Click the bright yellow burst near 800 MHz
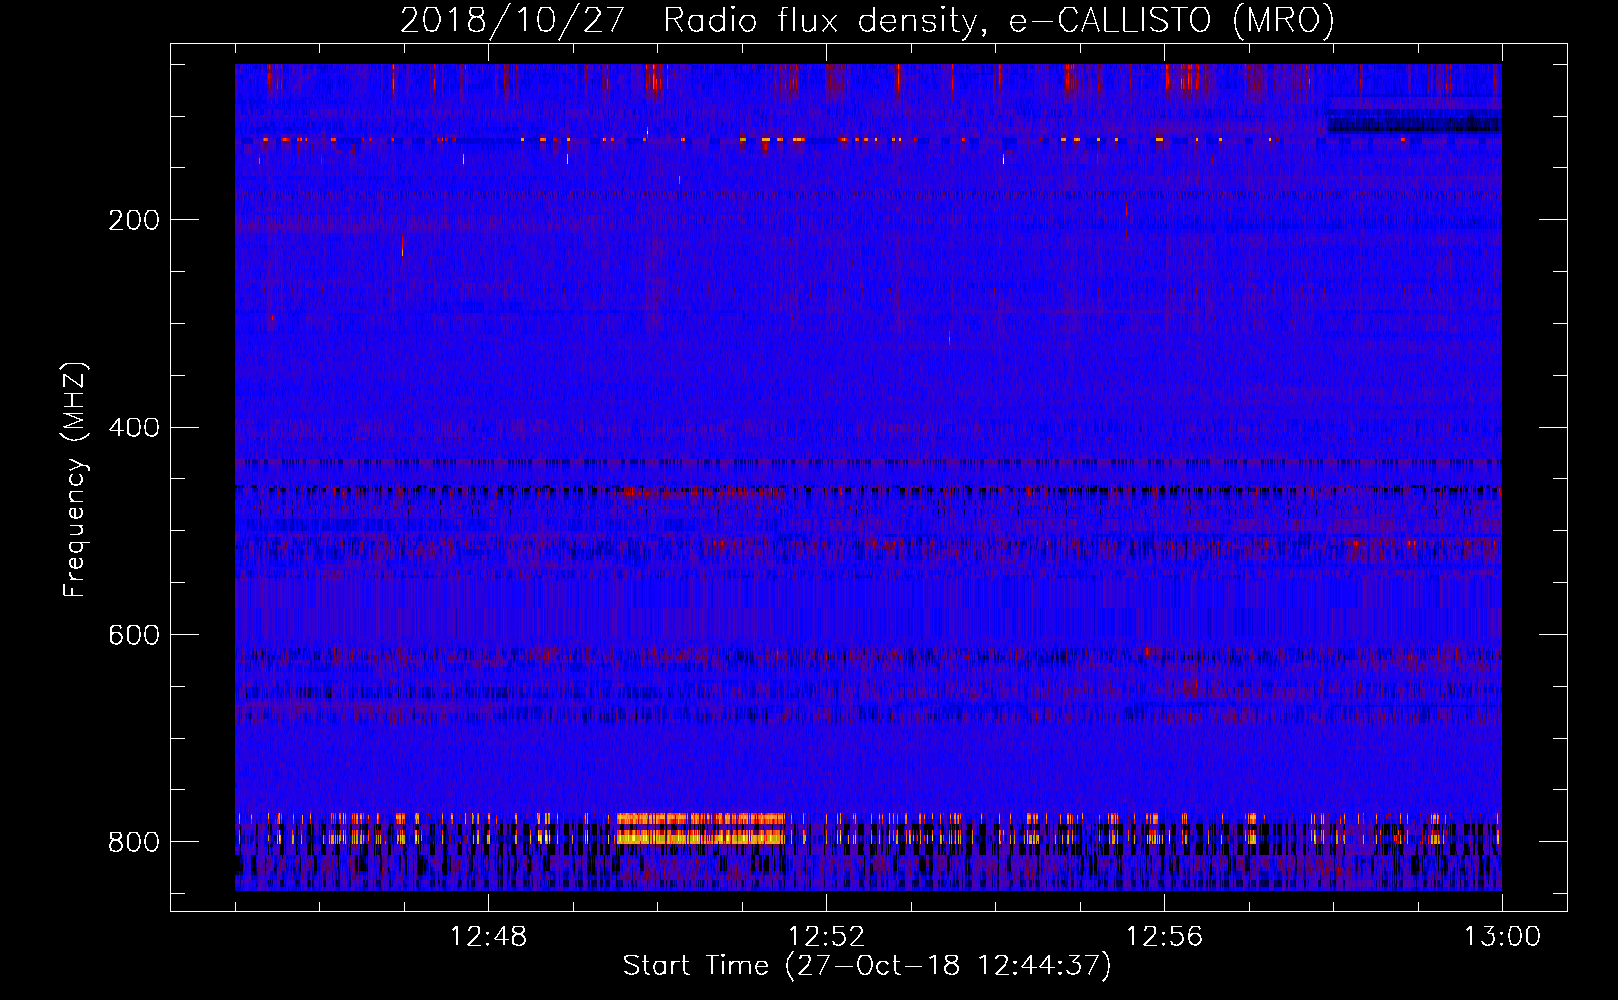1618x1000 pixels. pyautogui.click(x=701, y=829)
